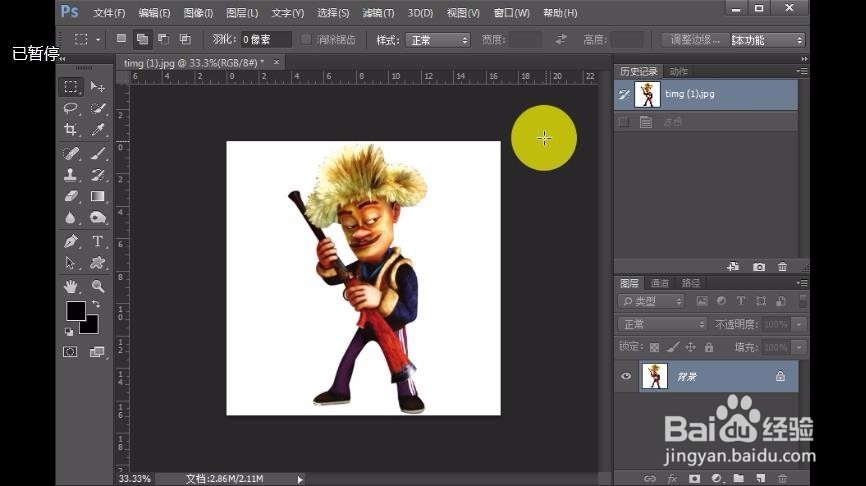Select the Zoom tool

click(98, 286)
